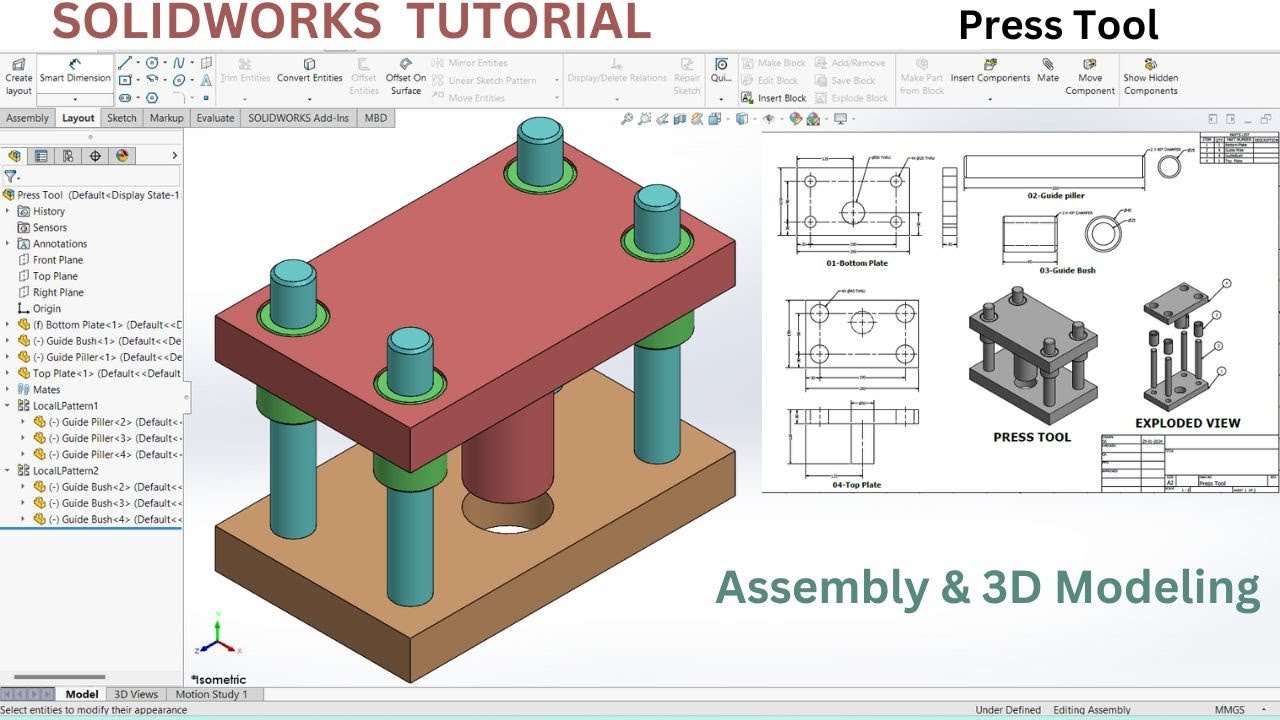This screenshot has height=720, width=1280.
Task: Select Guide Bush<4> in the tree
Action: point(108,519)
